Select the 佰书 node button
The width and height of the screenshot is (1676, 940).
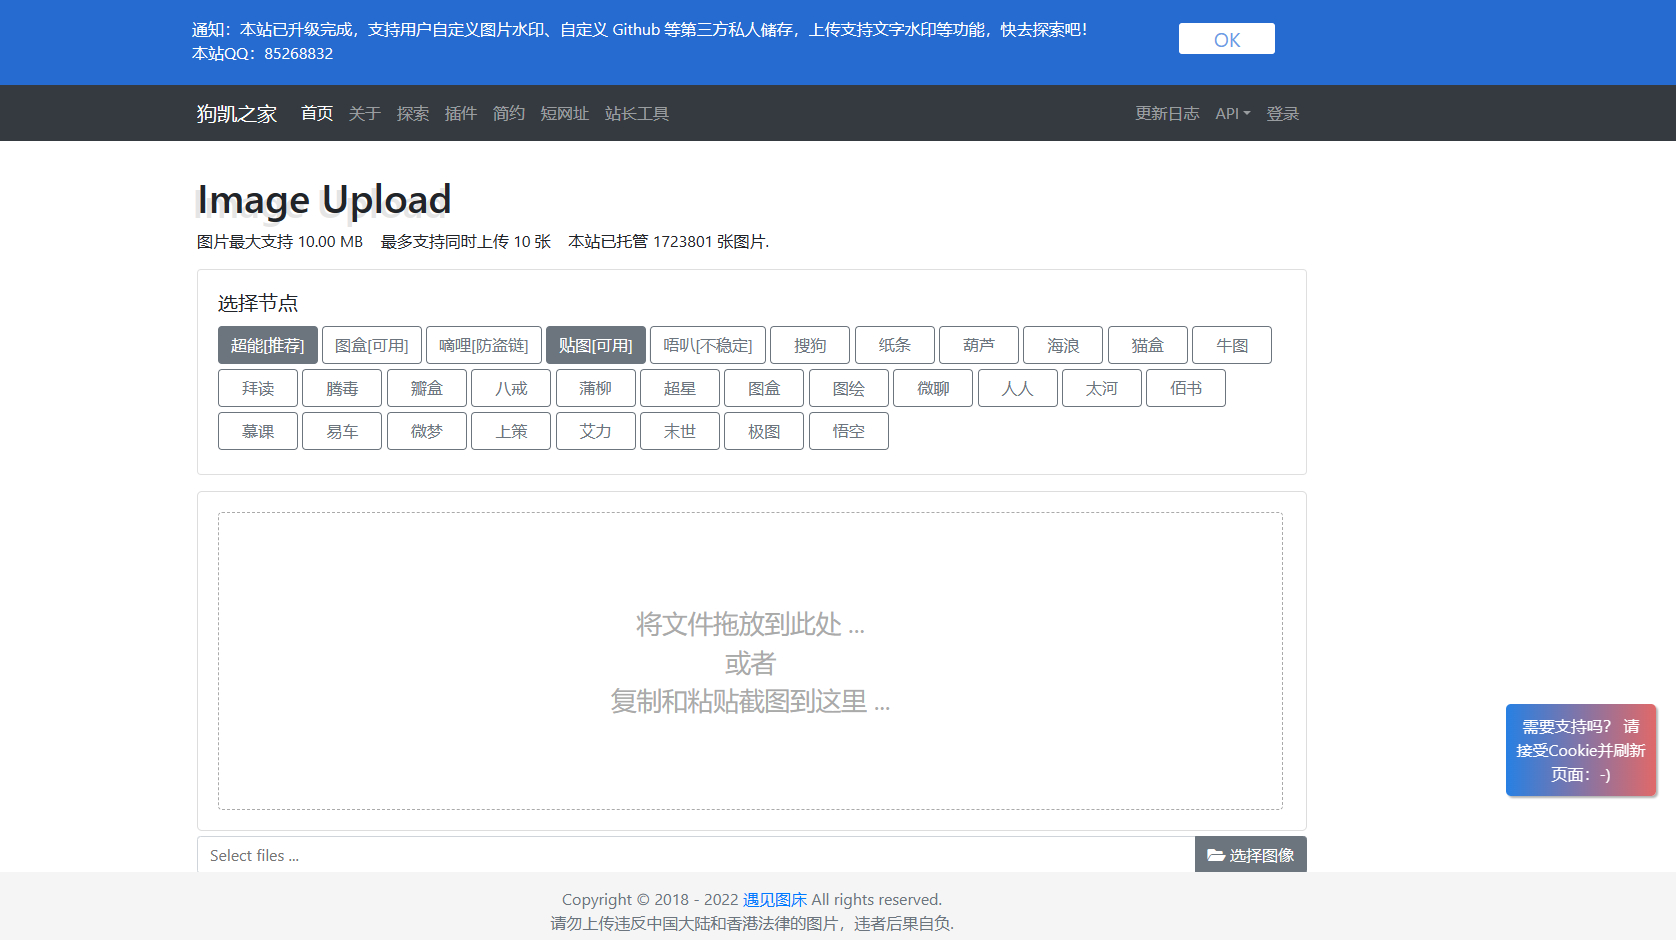point(1186,388)
